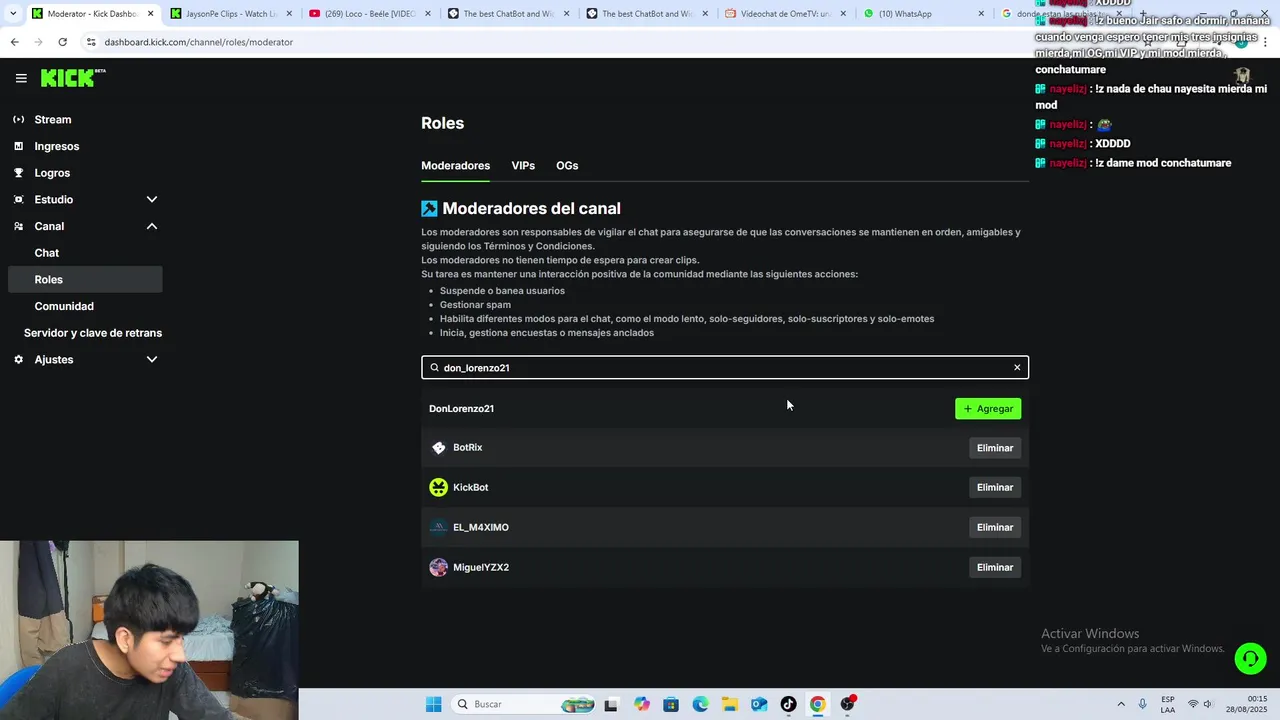
Task: Reload the browser page
Action: tap(62, 42)
